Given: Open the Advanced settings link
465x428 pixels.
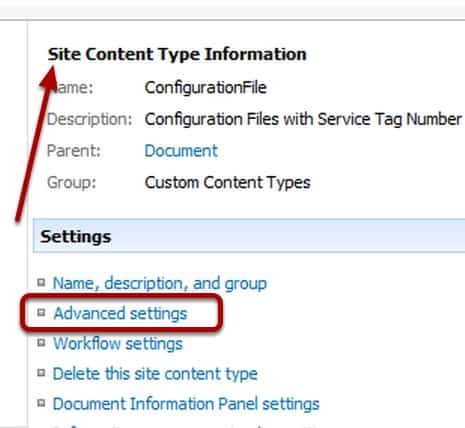Looking at the screenshot, I should (120, 314).
